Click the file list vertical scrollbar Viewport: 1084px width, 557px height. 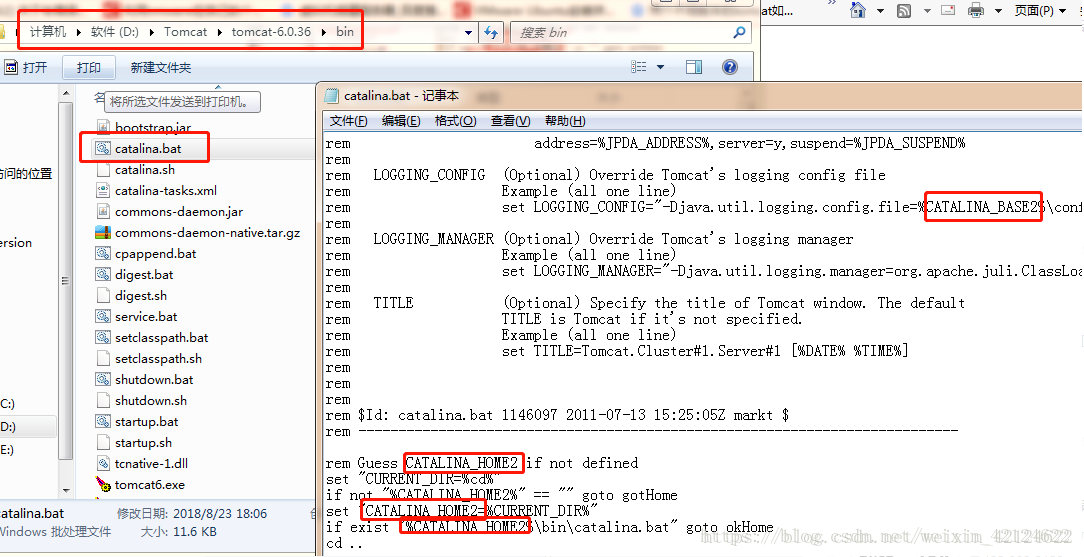pos(66,281)
